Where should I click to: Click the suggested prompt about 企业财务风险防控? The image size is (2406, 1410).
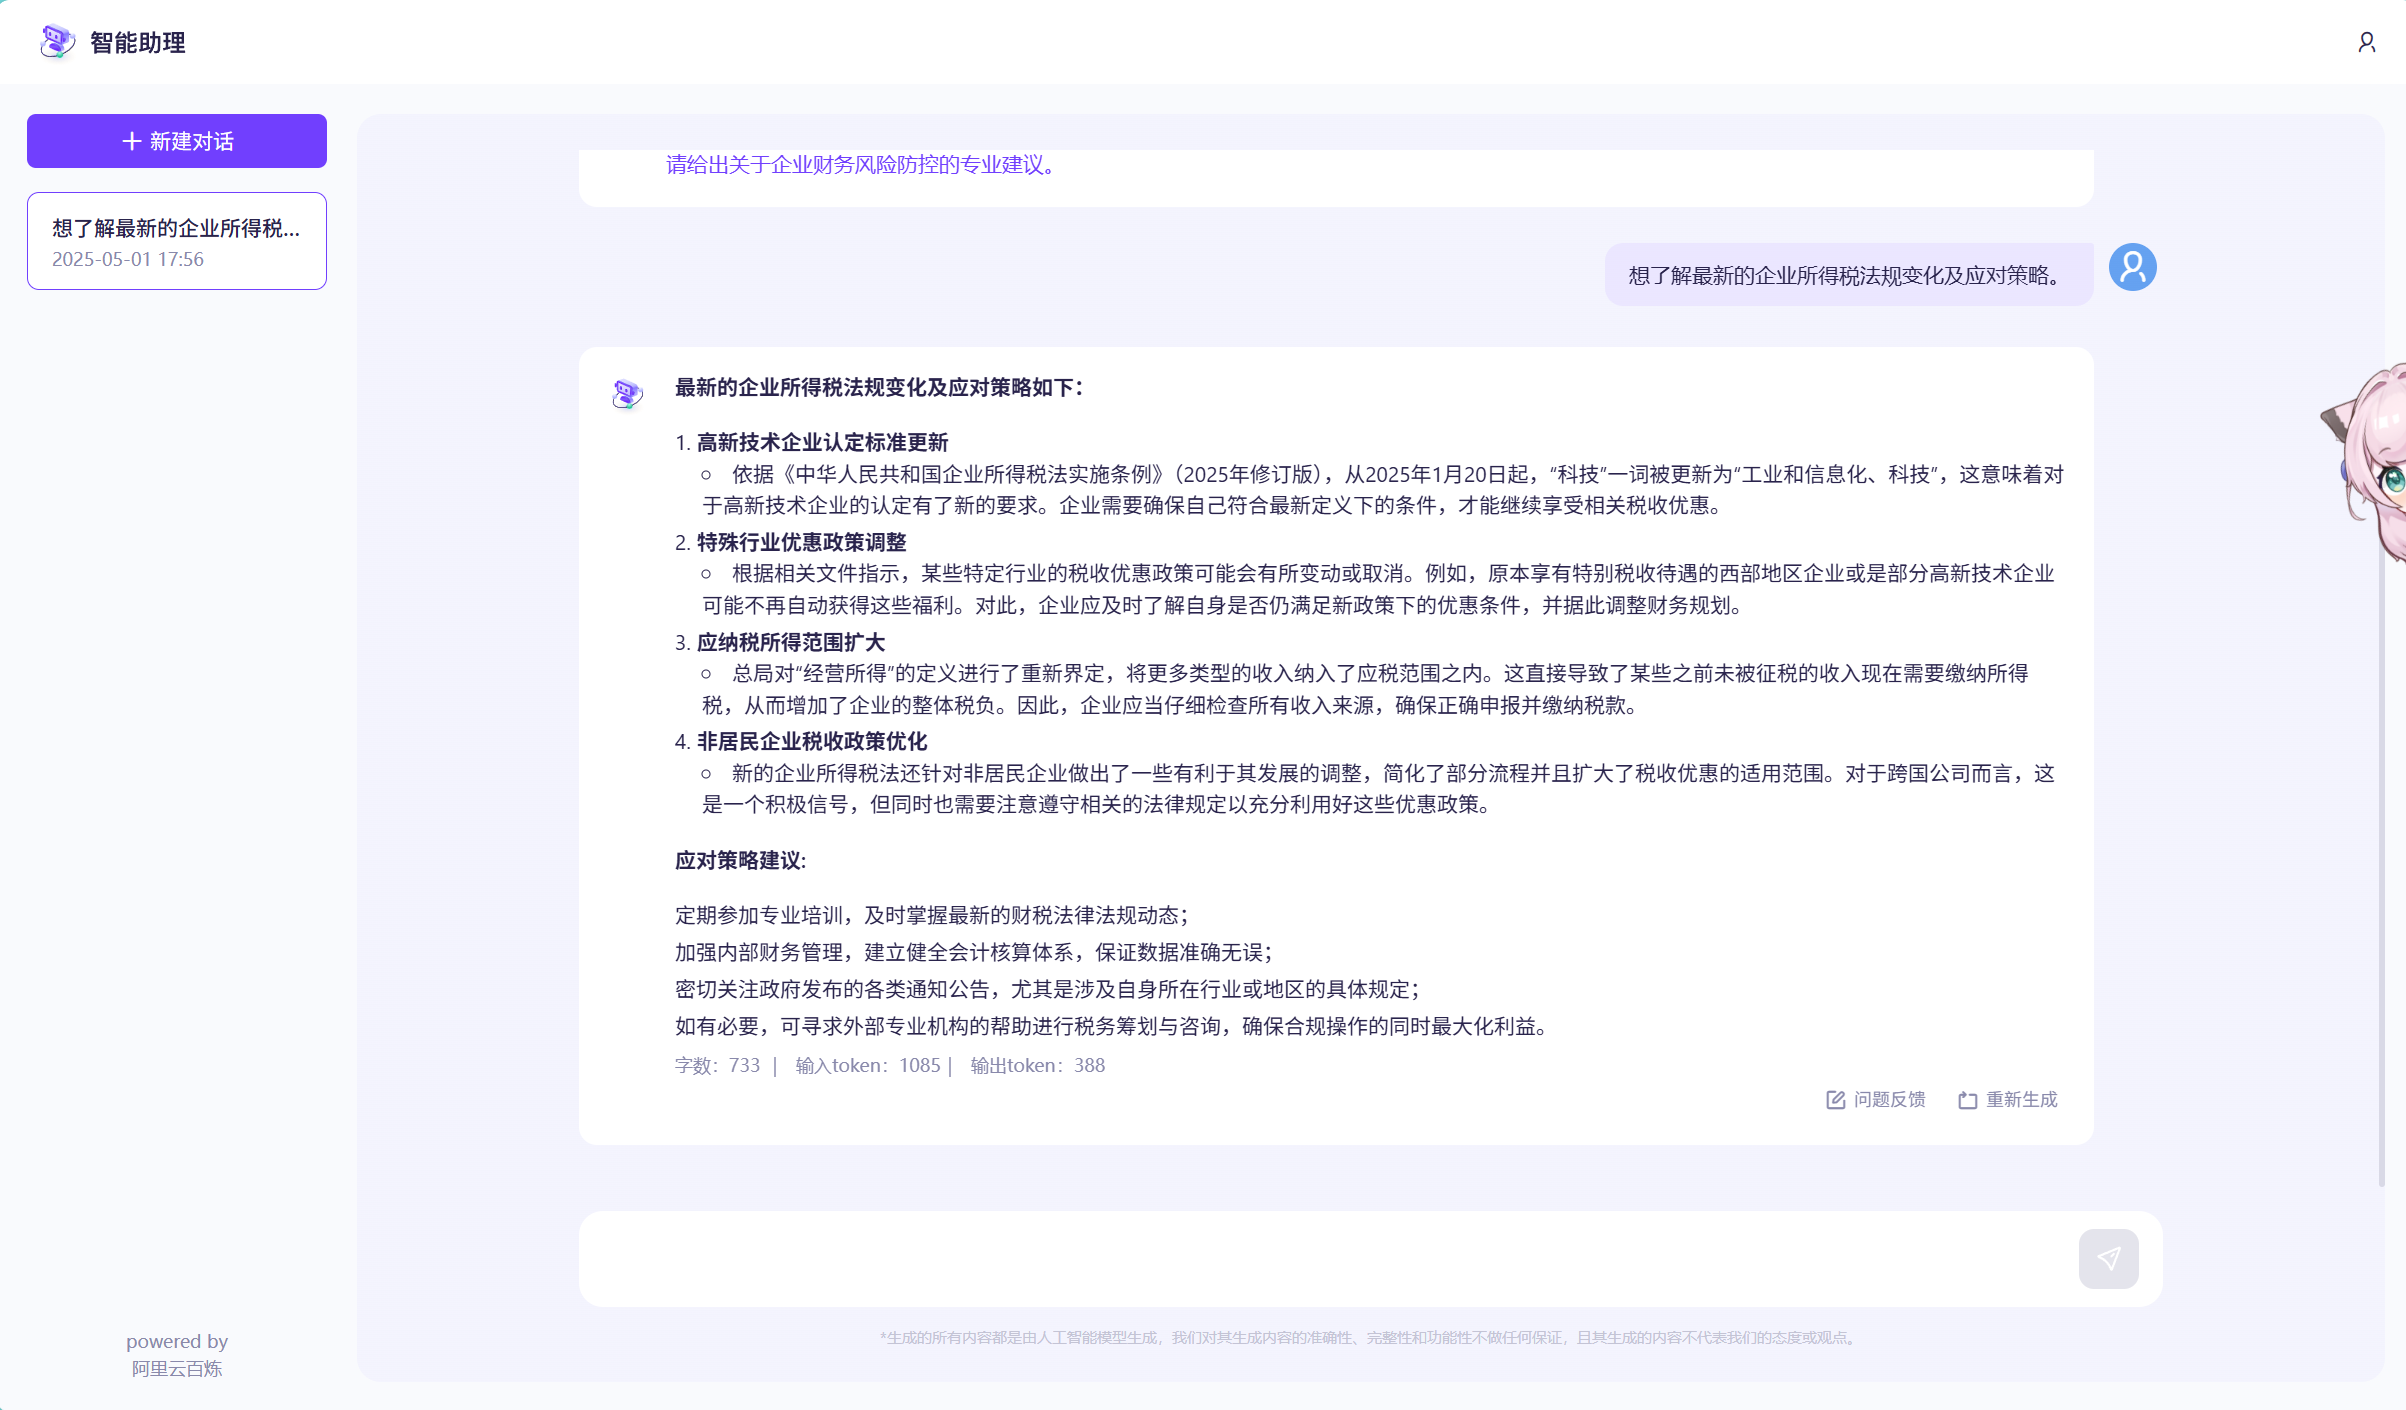click(860, 165)
